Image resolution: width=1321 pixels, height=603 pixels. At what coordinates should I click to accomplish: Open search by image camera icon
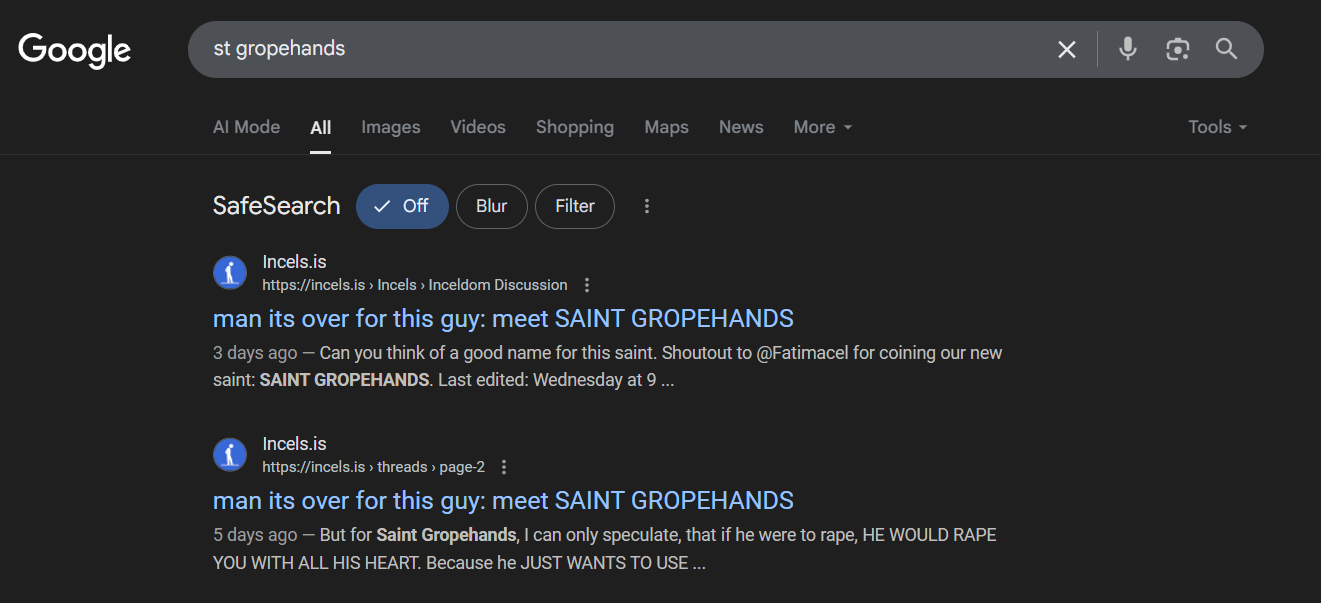pyautogui.click(x=1178, y=49)
